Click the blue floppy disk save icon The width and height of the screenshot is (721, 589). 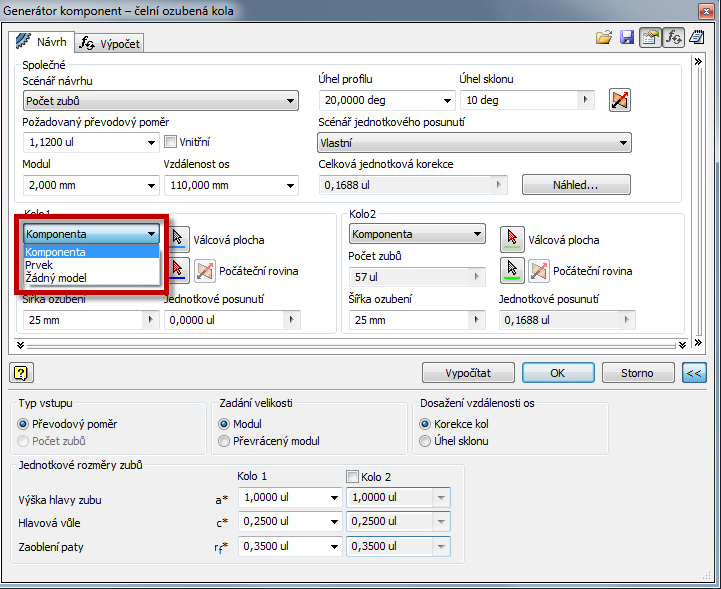[x=627, y=37]
